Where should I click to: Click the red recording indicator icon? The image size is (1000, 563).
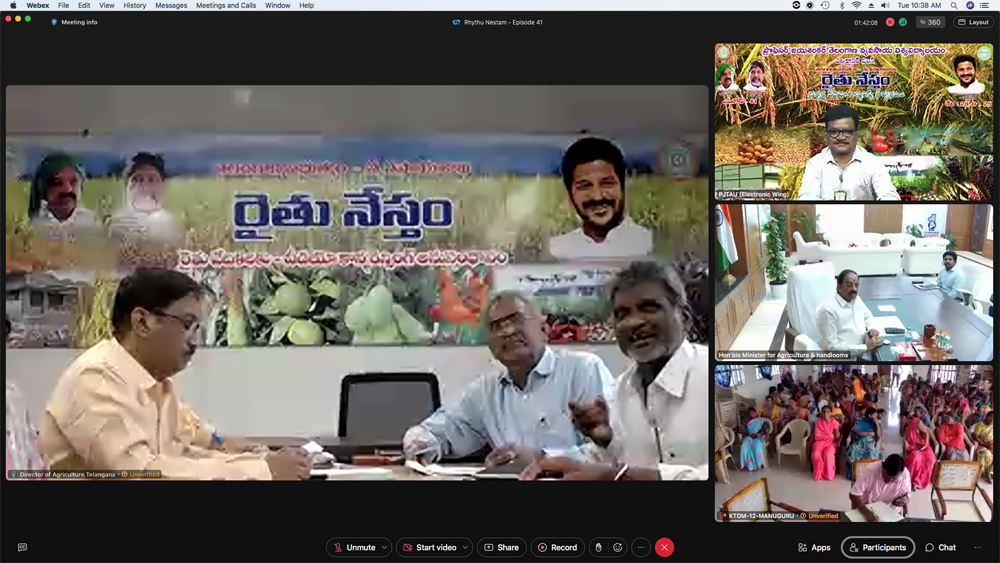point(890,22)
